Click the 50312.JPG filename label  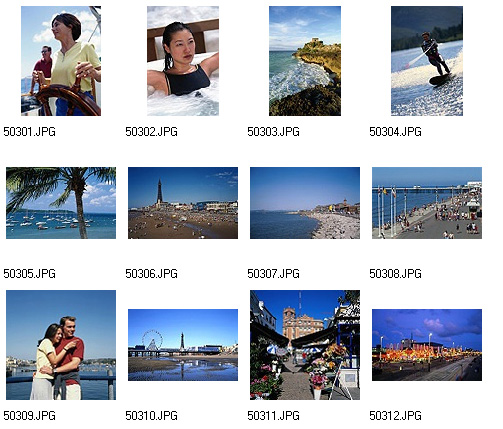tap(395, 416)
